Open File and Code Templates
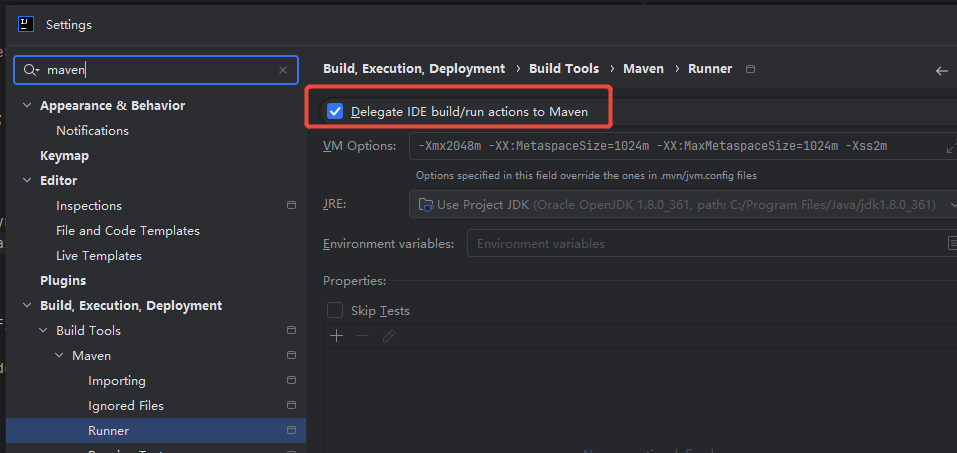The width and height of the screenshot is (957, 453). coord(128,231)
